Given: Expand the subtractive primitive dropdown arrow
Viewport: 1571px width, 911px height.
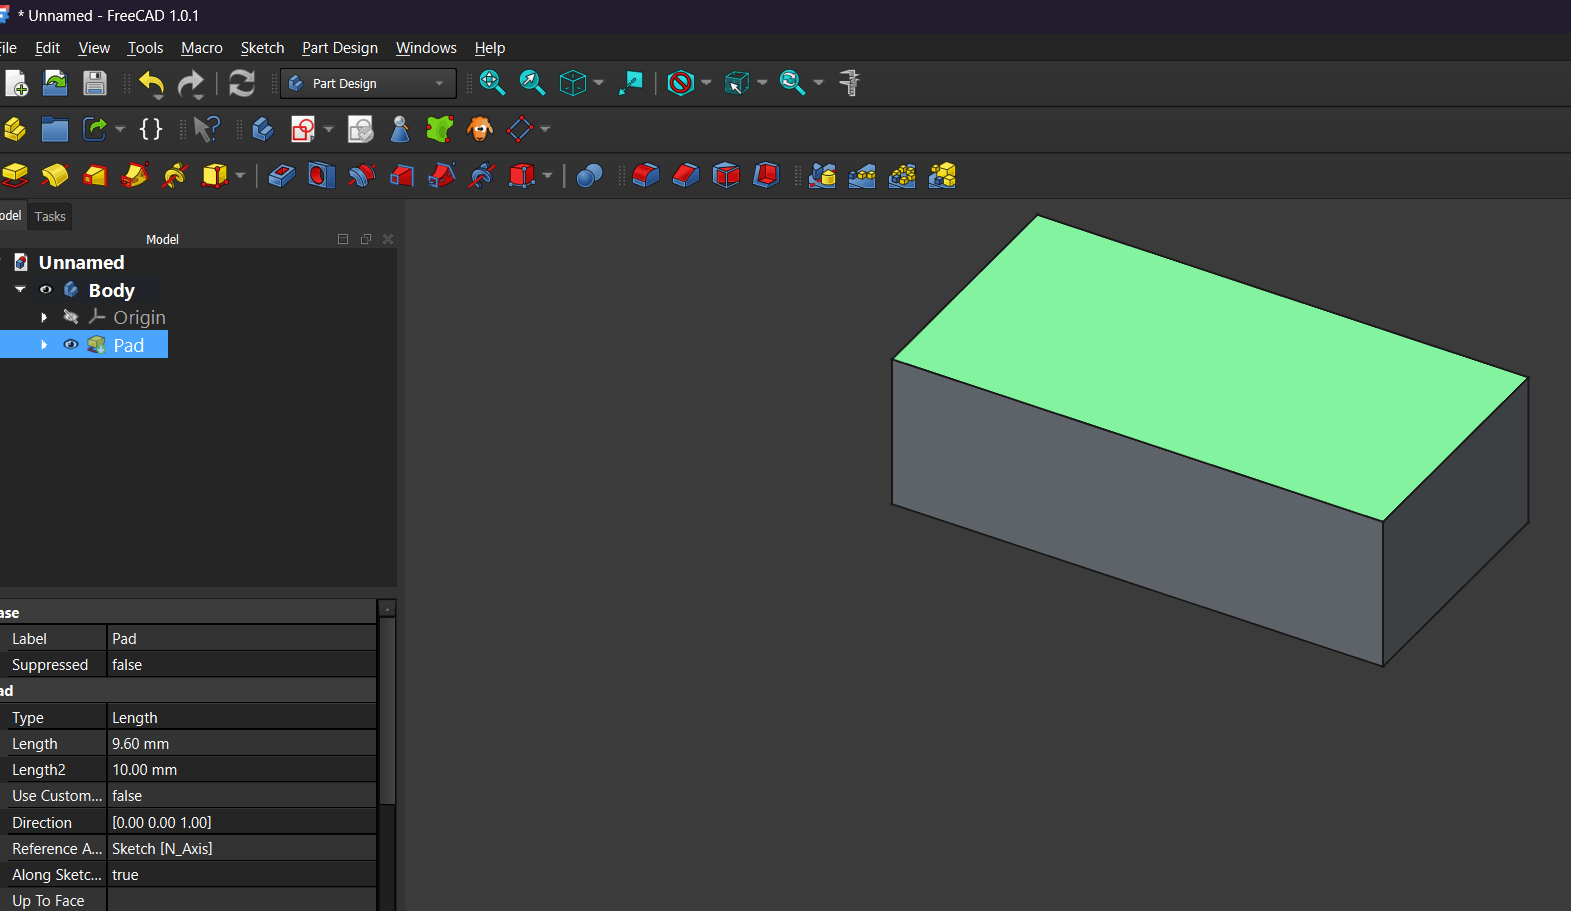Looking at the screenshot, I should (547, 176).
